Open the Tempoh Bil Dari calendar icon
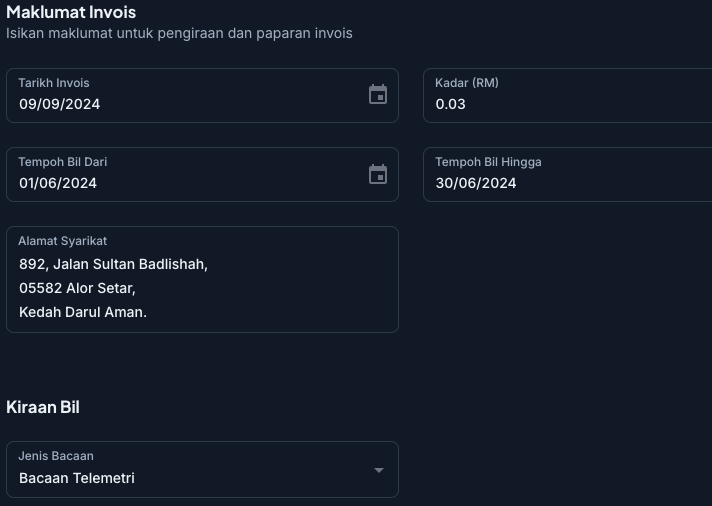This screenshot has height=506, width=712. click(x=378, y=174)
